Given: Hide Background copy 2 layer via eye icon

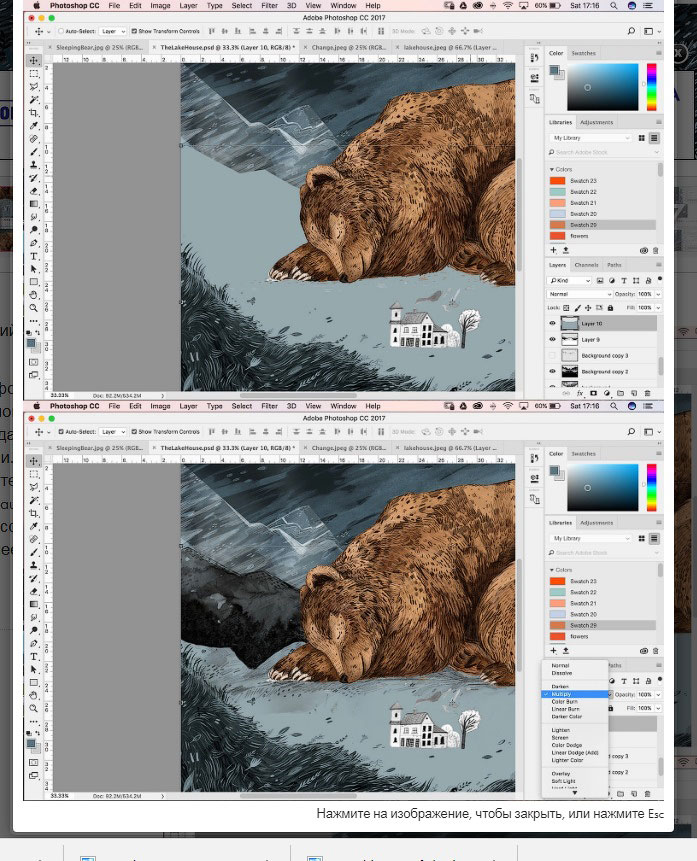Looking at the screenshot, I should point(553,371).
